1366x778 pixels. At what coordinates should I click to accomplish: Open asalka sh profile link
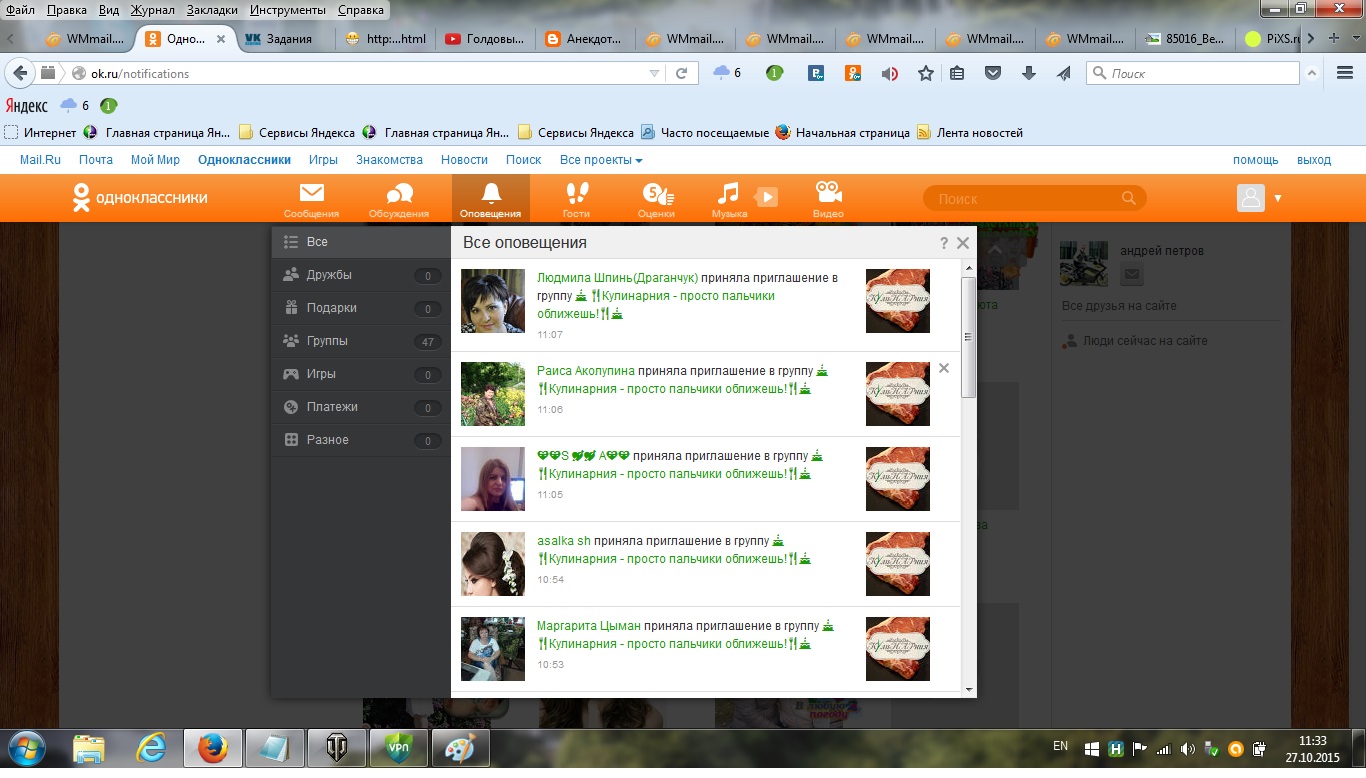[564, 541]
